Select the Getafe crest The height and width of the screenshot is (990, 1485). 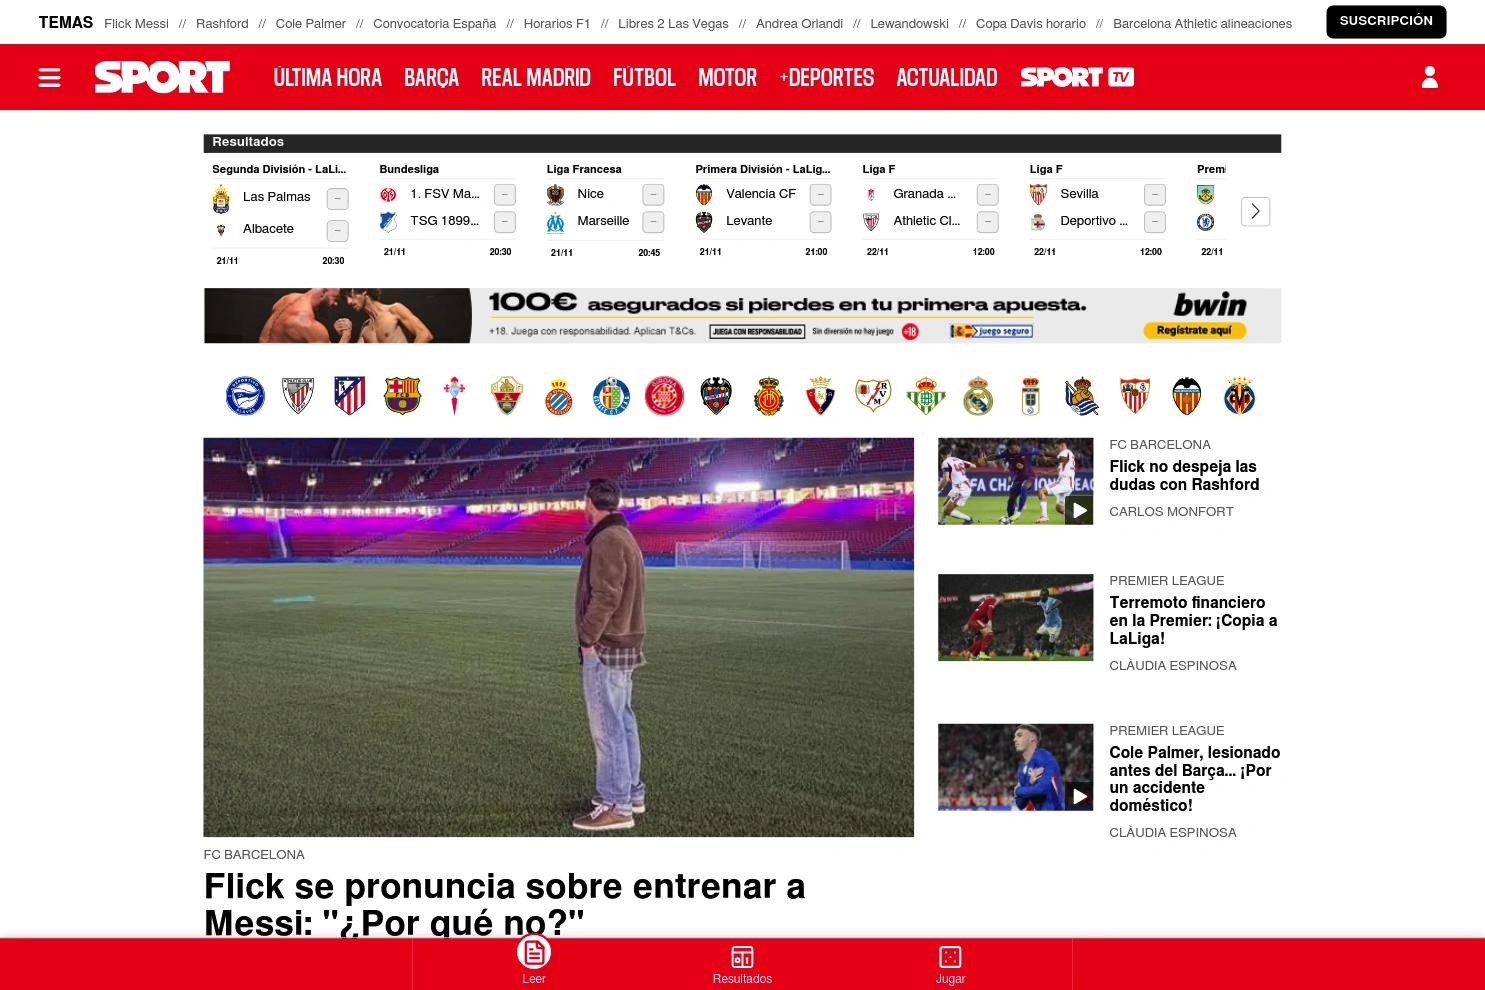[x=611, y=396]
